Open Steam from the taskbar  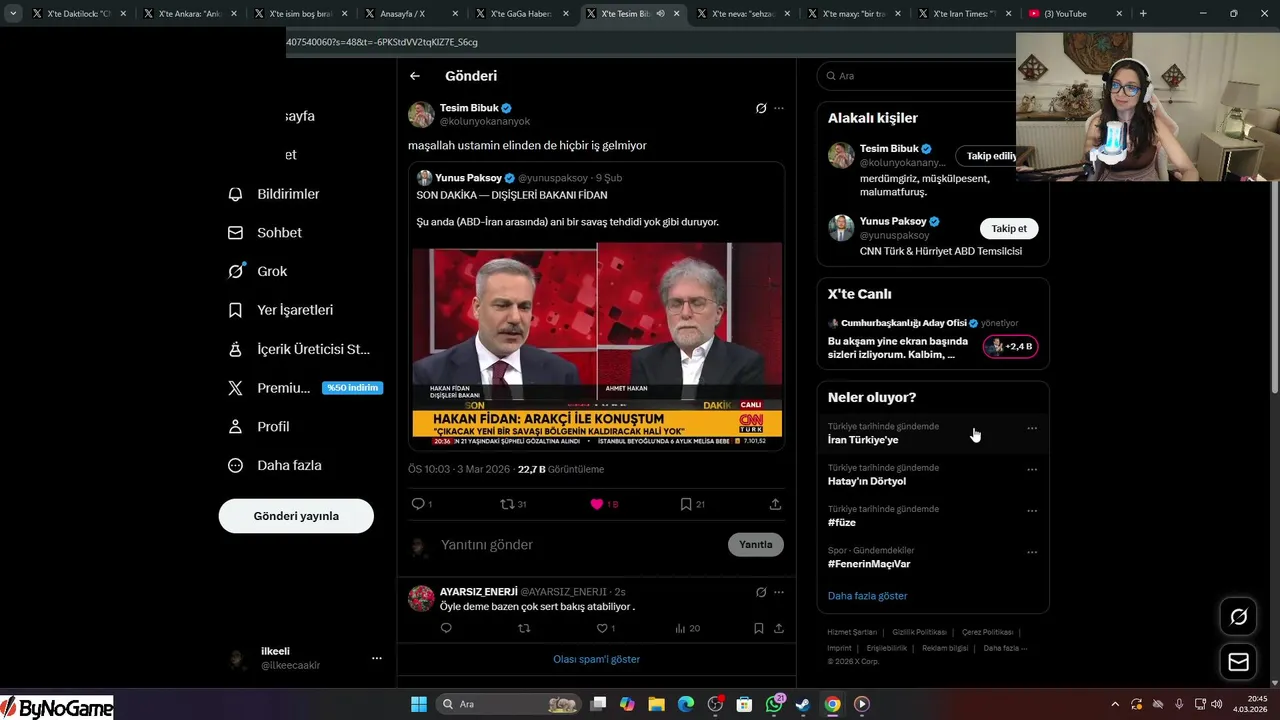tap(803, 704)
